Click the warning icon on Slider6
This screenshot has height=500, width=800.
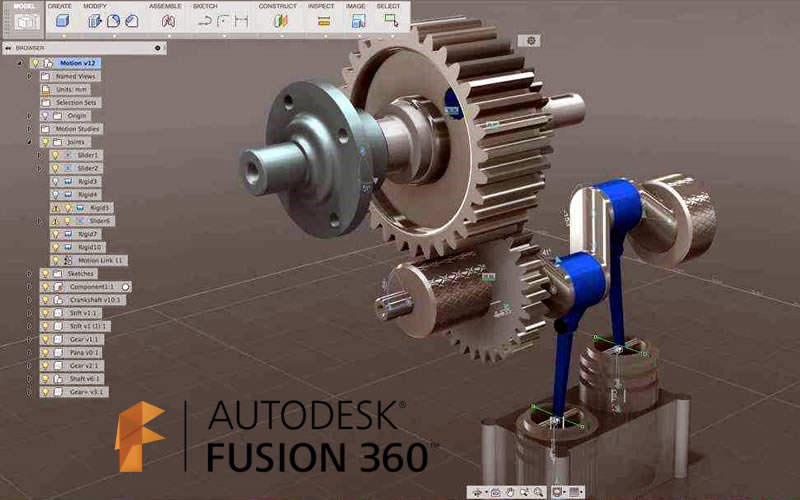click(x=56, y=221)
